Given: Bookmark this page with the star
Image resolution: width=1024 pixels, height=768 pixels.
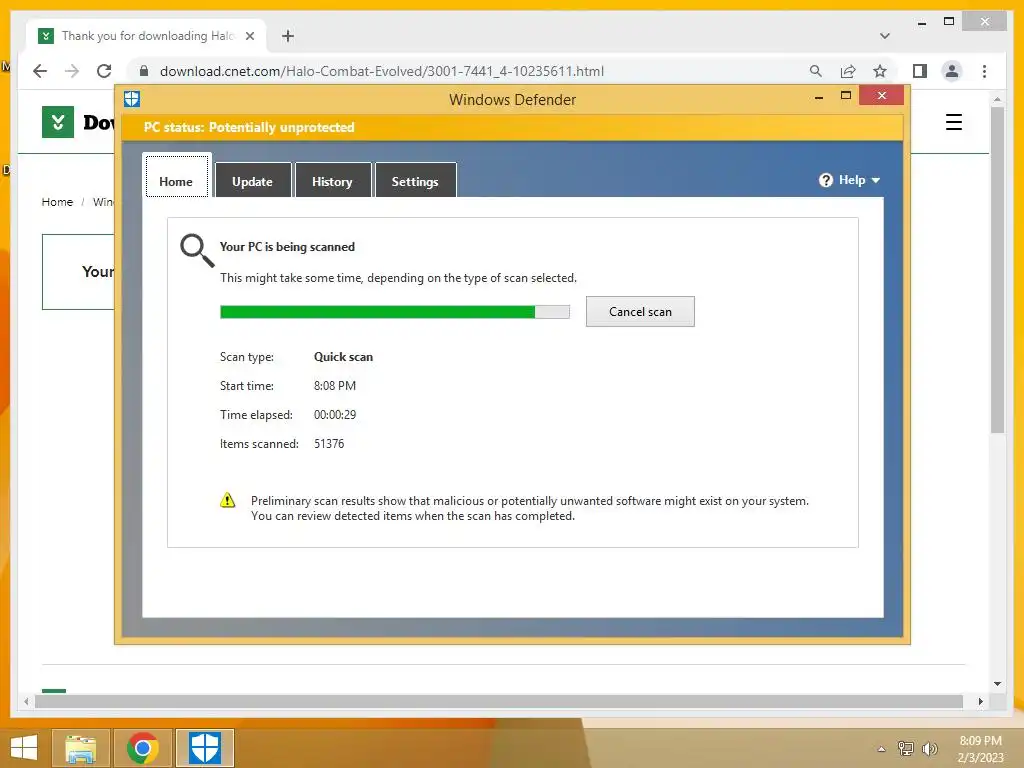Looking at the screenshot, I should tap(880, 71).
